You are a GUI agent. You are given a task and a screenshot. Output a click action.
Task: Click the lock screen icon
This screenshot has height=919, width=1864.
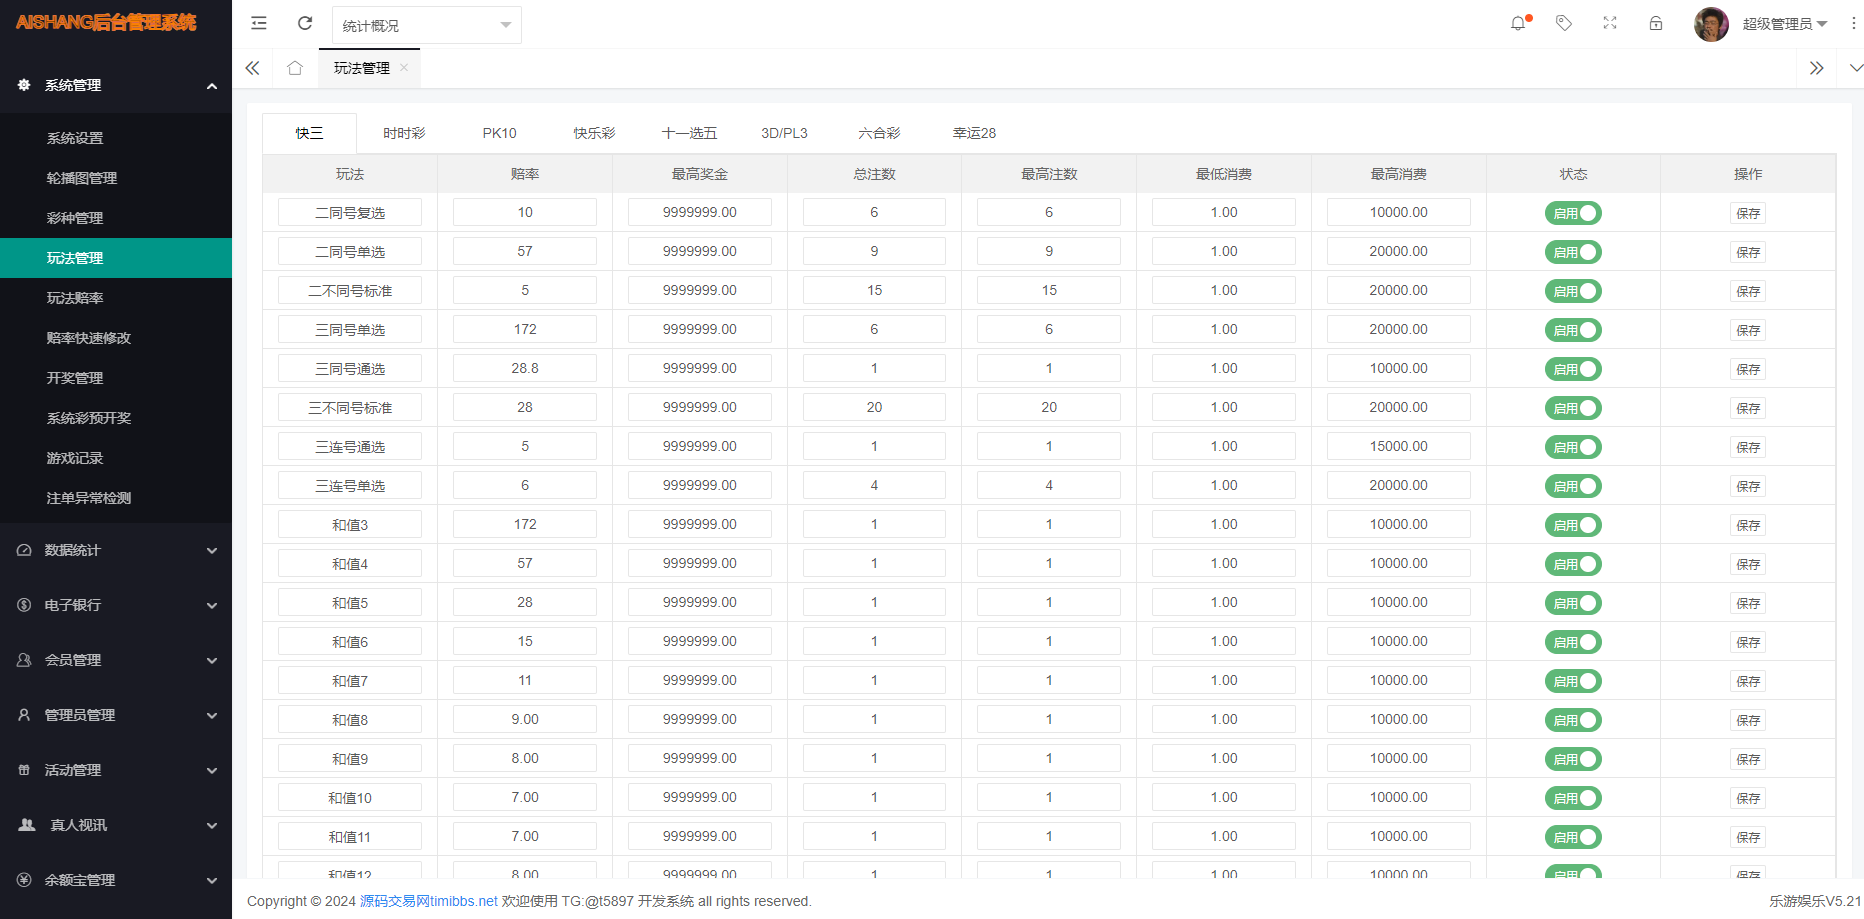click(x=1656, y=23)
